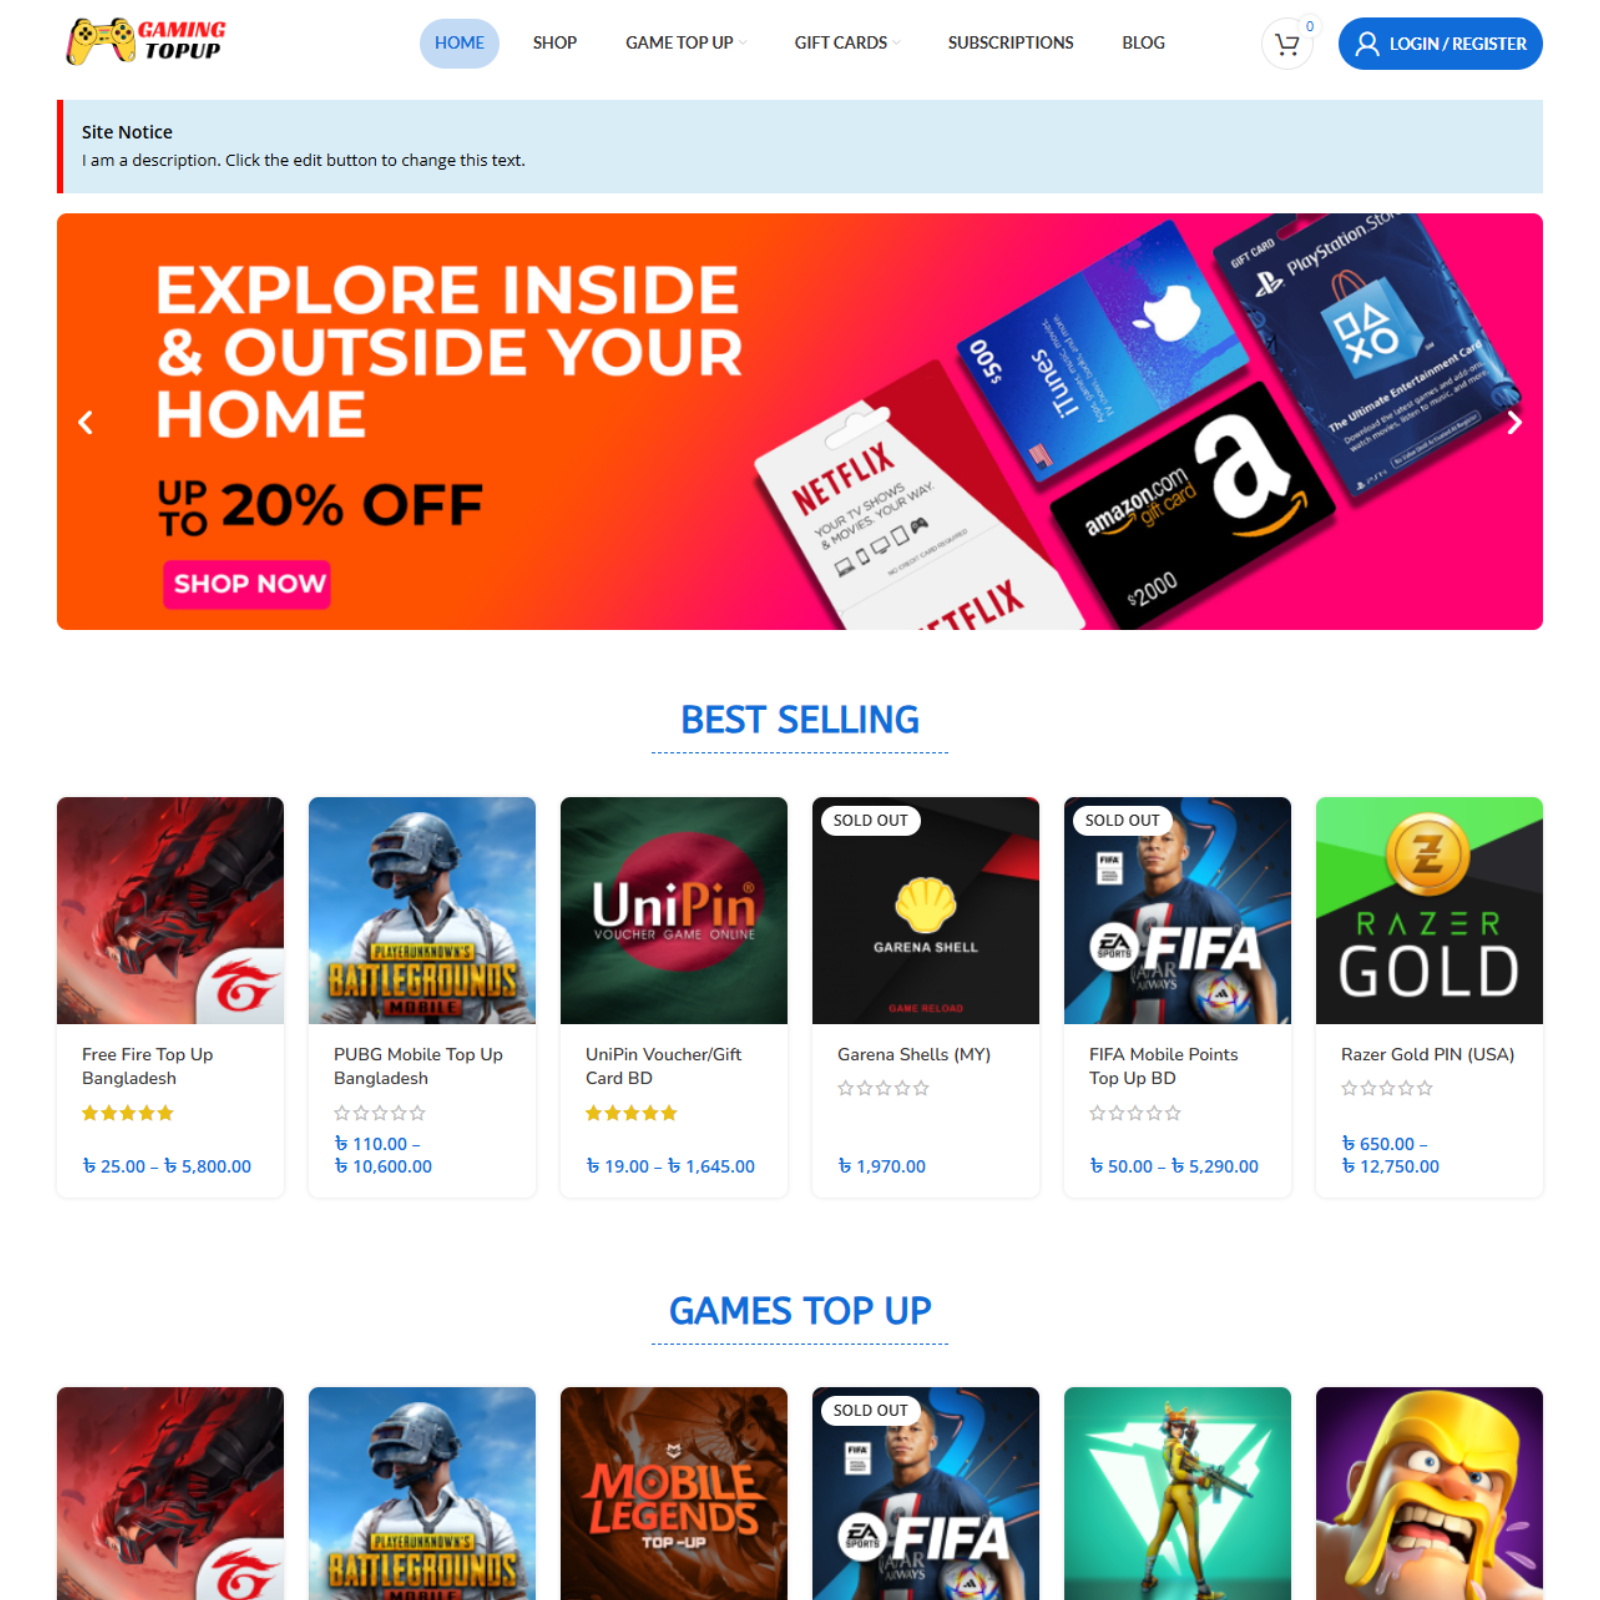Open Mobile Legends Top-Up thumbnail
Screen dimensions: 1600x1600
(674, 1493)
